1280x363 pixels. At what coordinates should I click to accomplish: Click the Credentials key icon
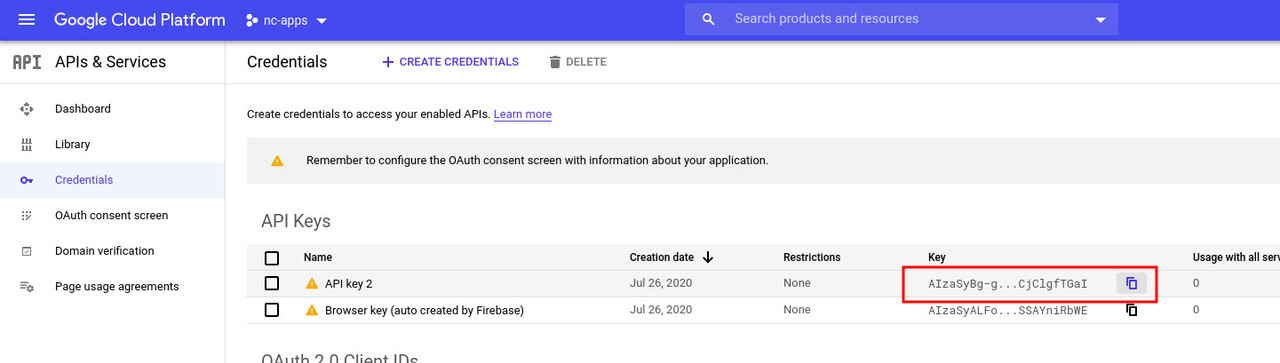(27, 180)
